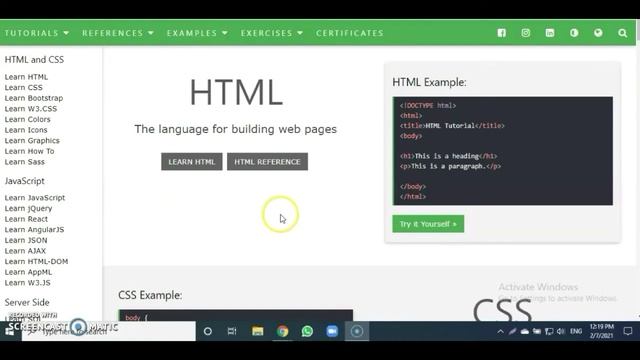Toggle dark mode contrast icon

[x=574, y=33]
